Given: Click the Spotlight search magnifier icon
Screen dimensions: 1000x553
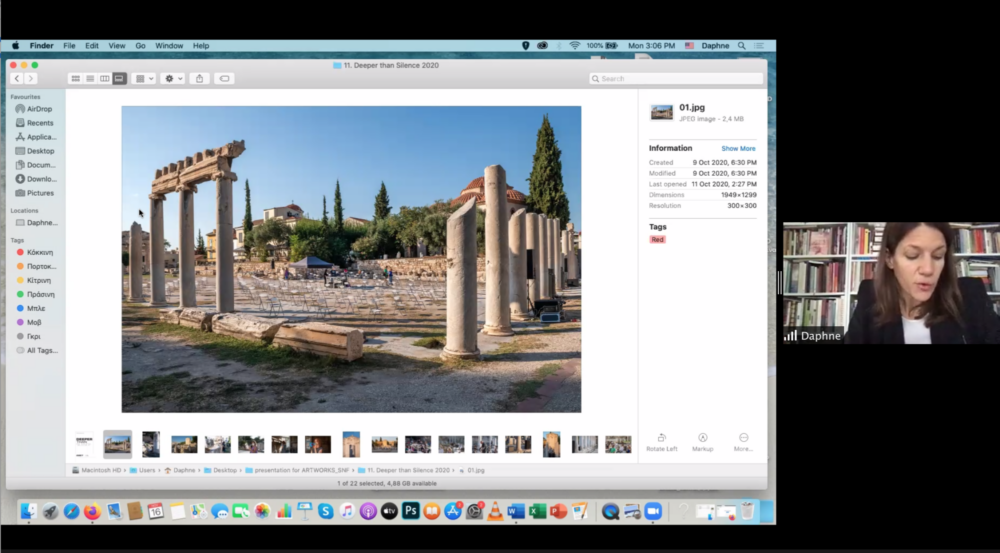Looking at the screenshot, I should tap(742, 46).
